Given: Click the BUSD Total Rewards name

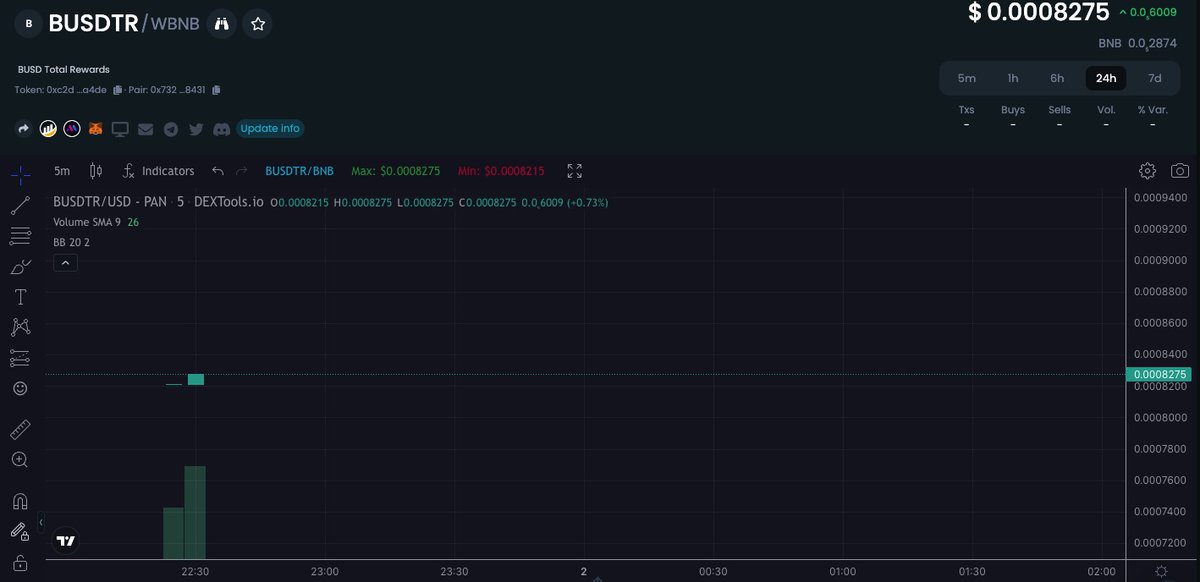Looking at the screenshot, I should pos(64,69).
